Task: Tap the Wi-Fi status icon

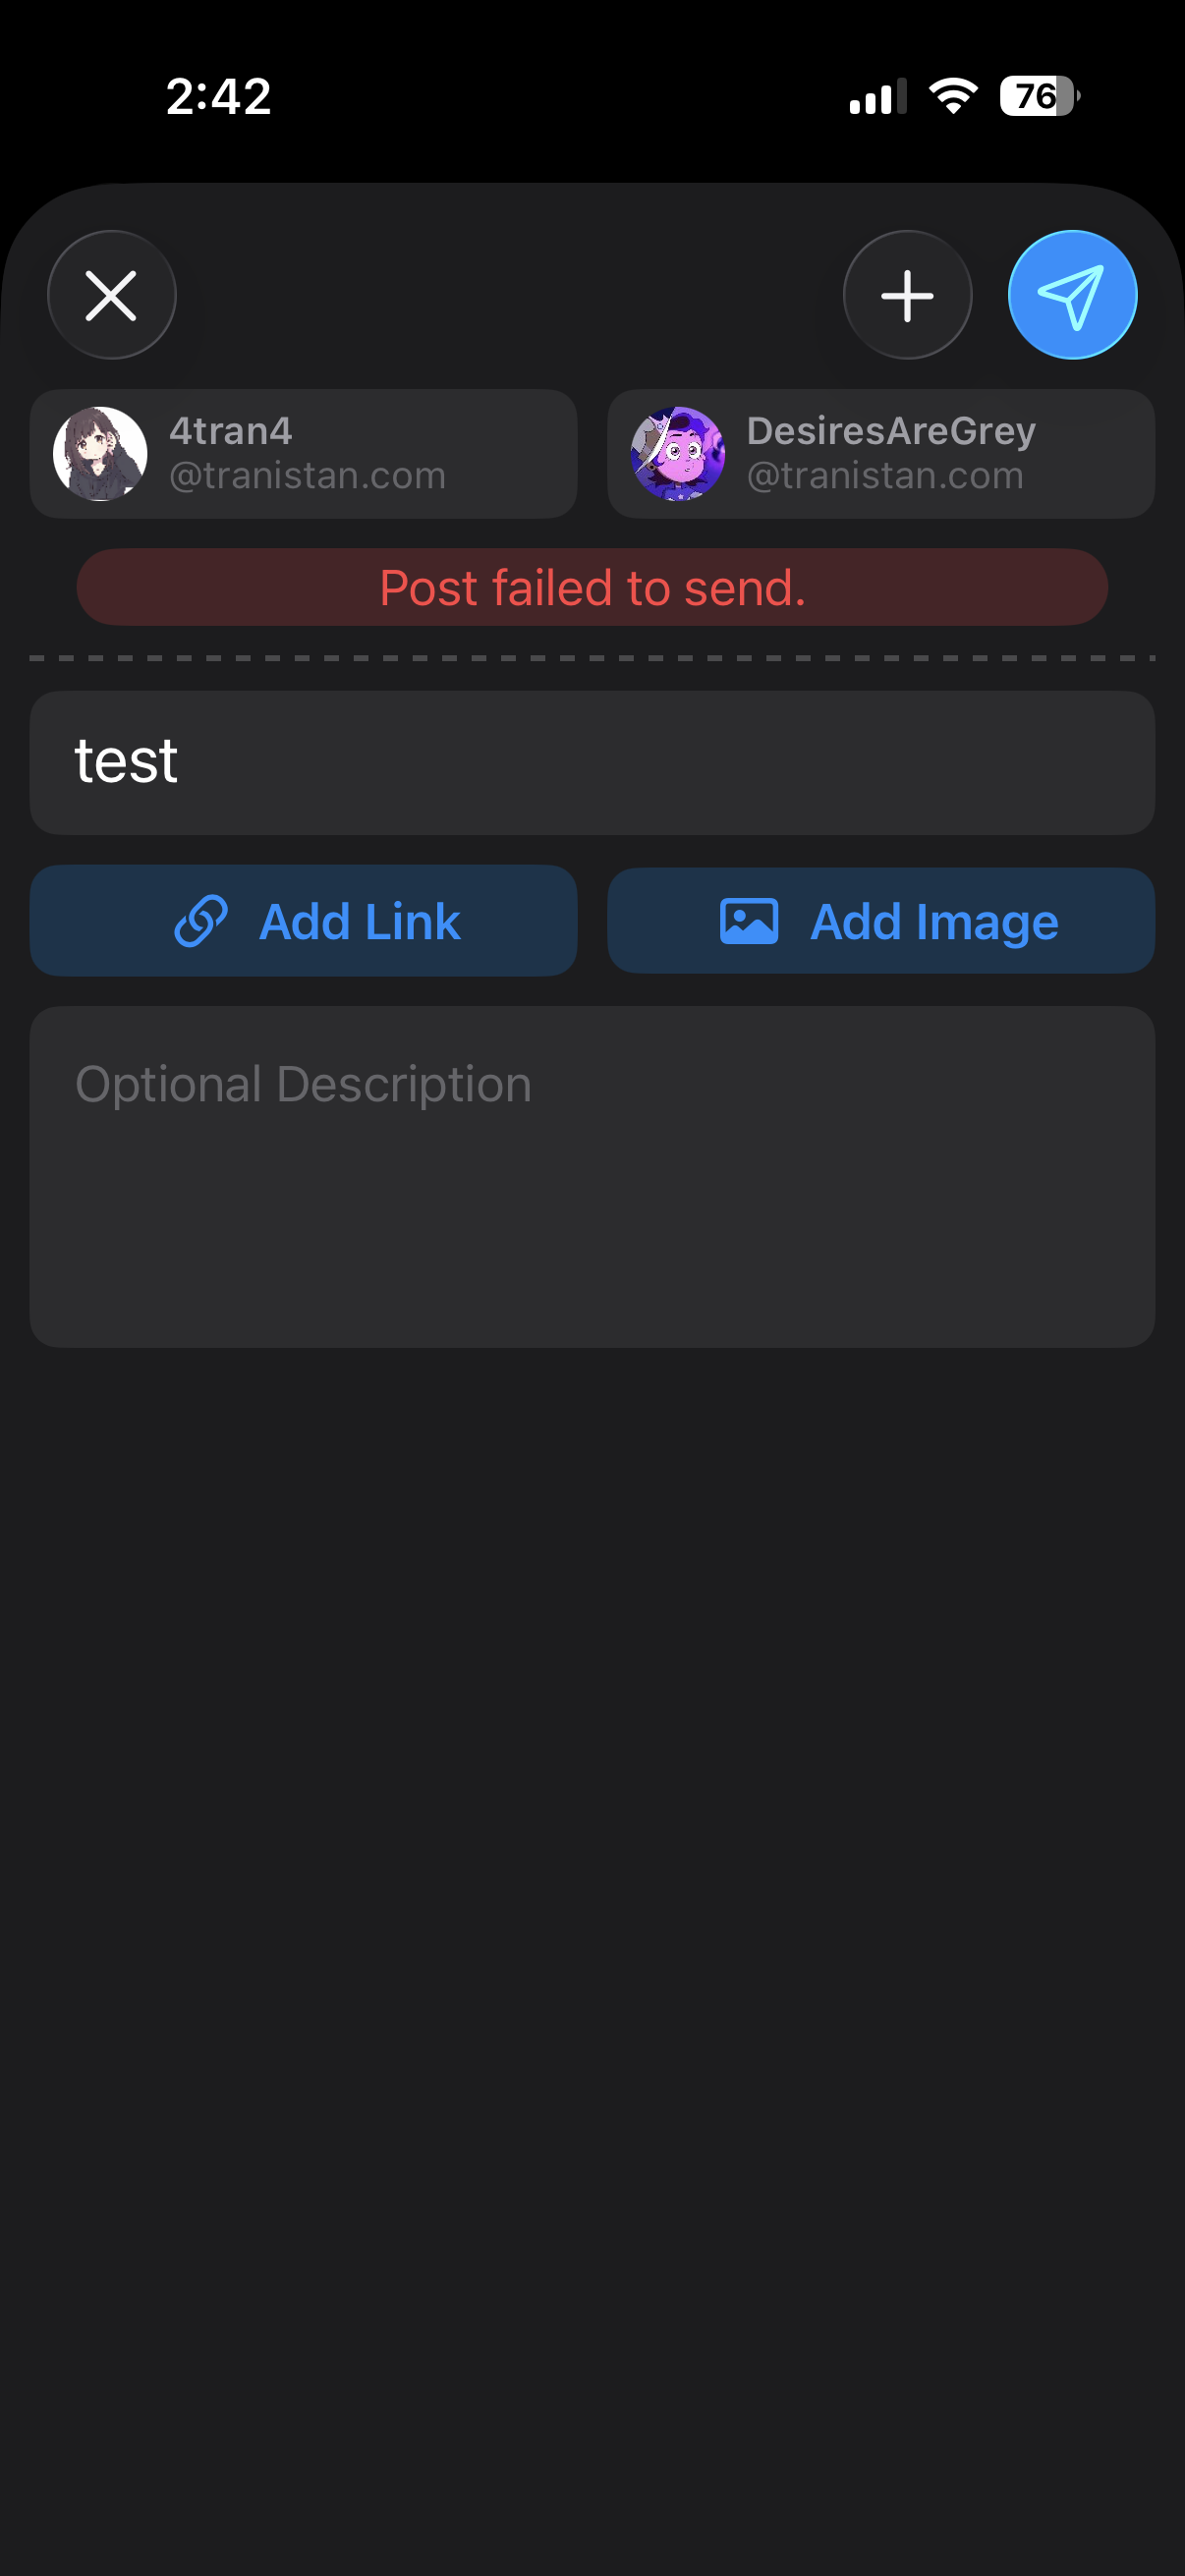Action: (x=953, y=96)
